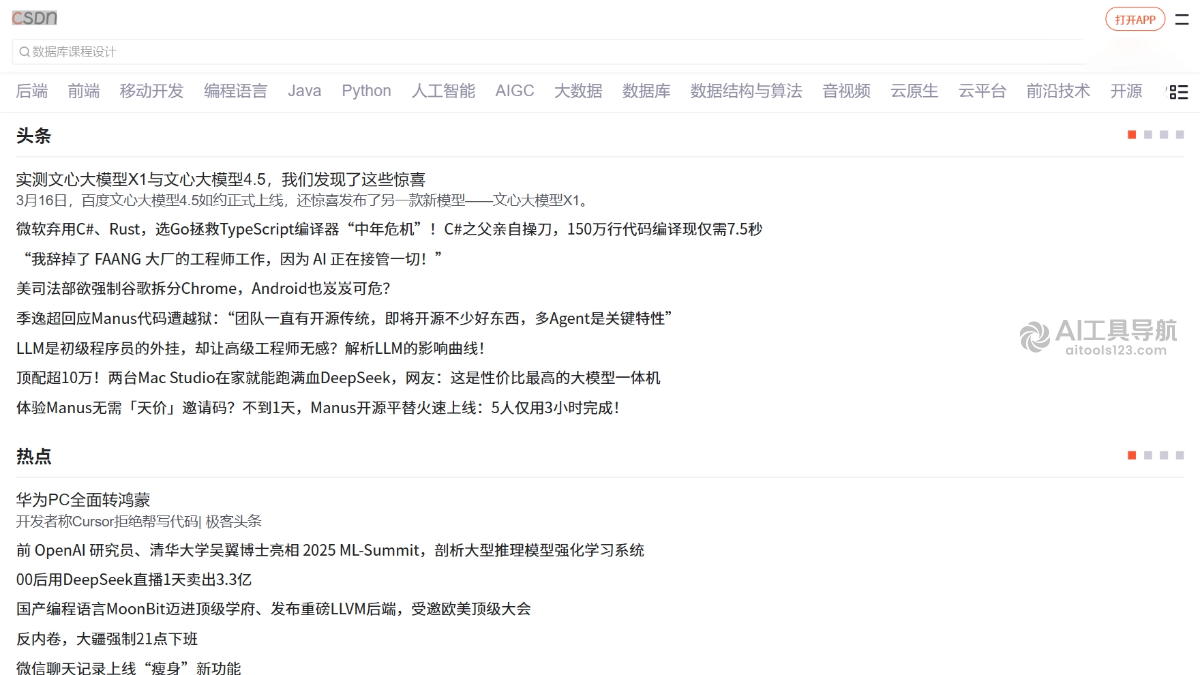The image size is (1200, 675).
Task: Switch to the 云原生 tab
Action: click(915, 91)
